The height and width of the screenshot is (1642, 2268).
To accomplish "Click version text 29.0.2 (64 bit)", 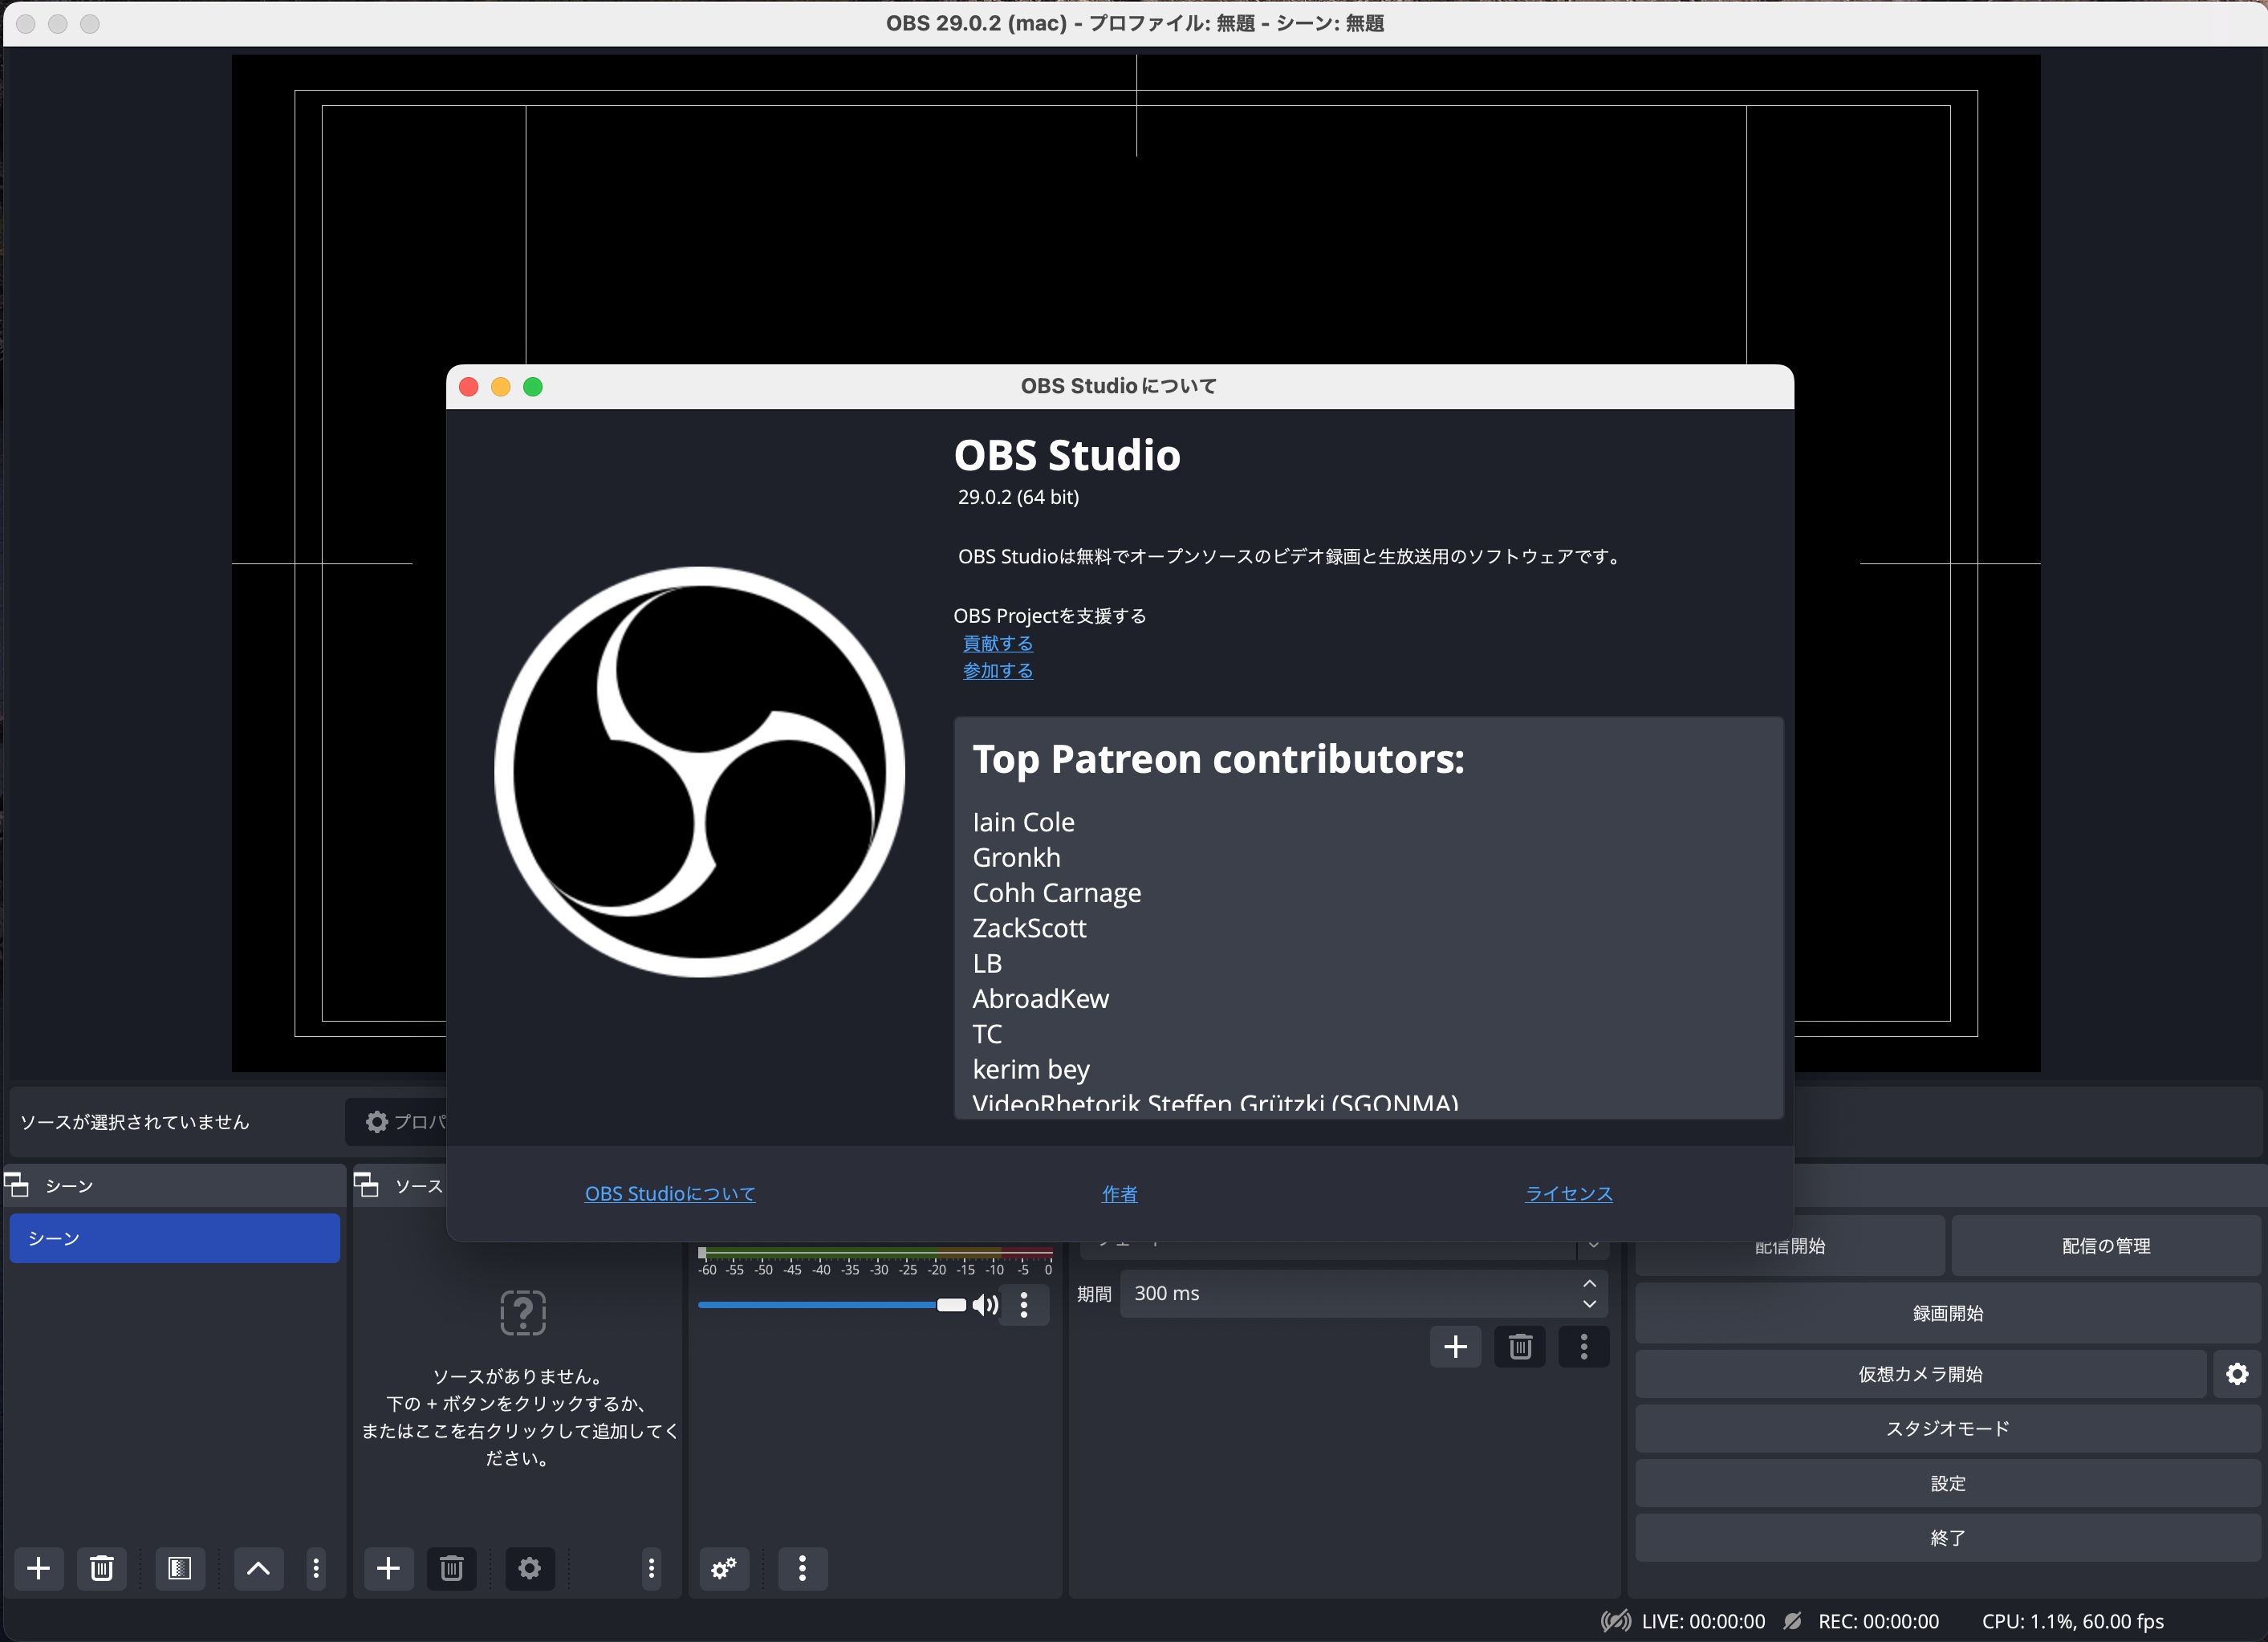I will [1018, 497].
